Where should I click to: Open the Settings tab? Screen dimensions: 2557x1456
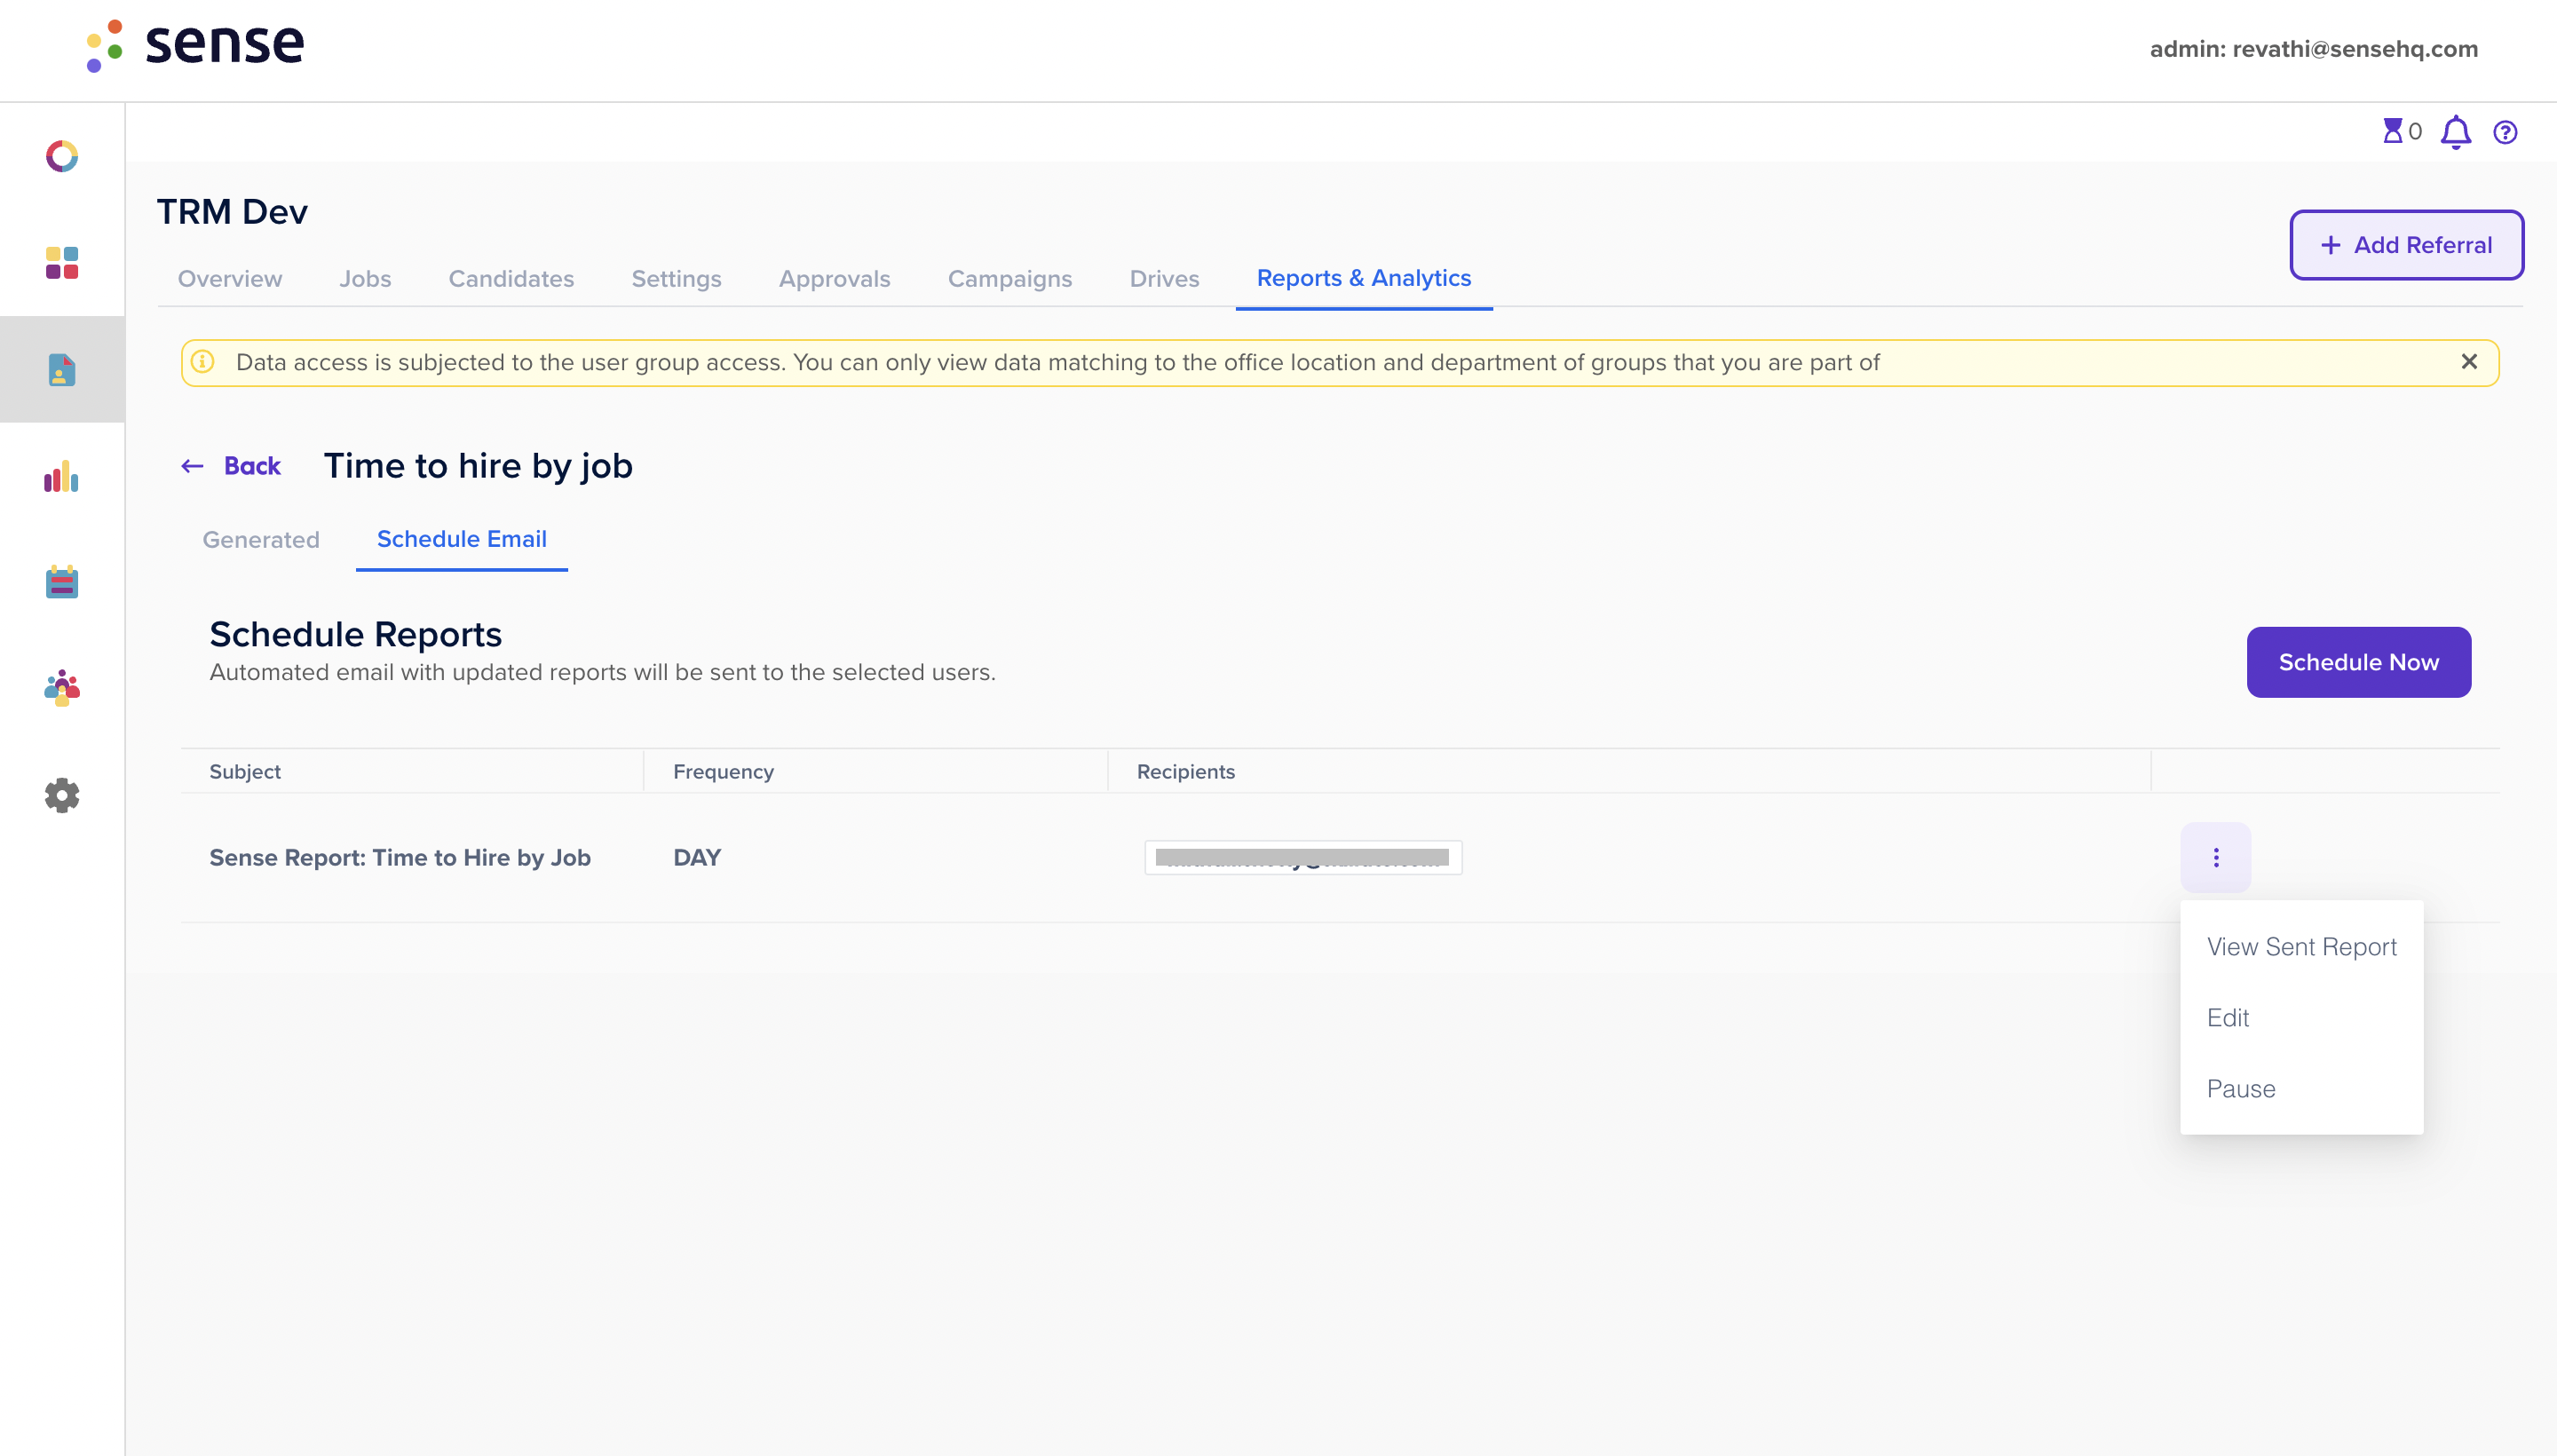click(677, 278)
